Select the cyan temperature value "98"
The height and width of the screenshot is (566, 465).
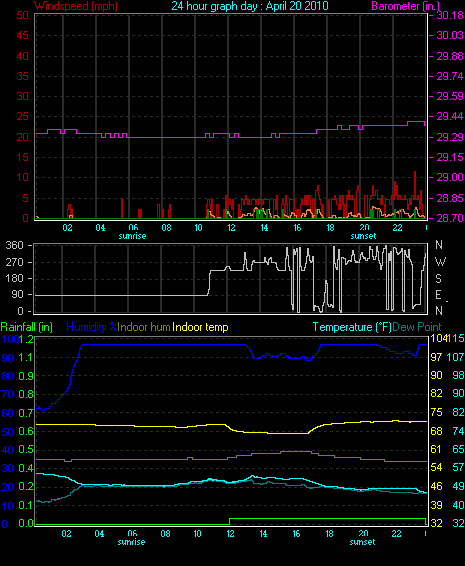(458, 375)
